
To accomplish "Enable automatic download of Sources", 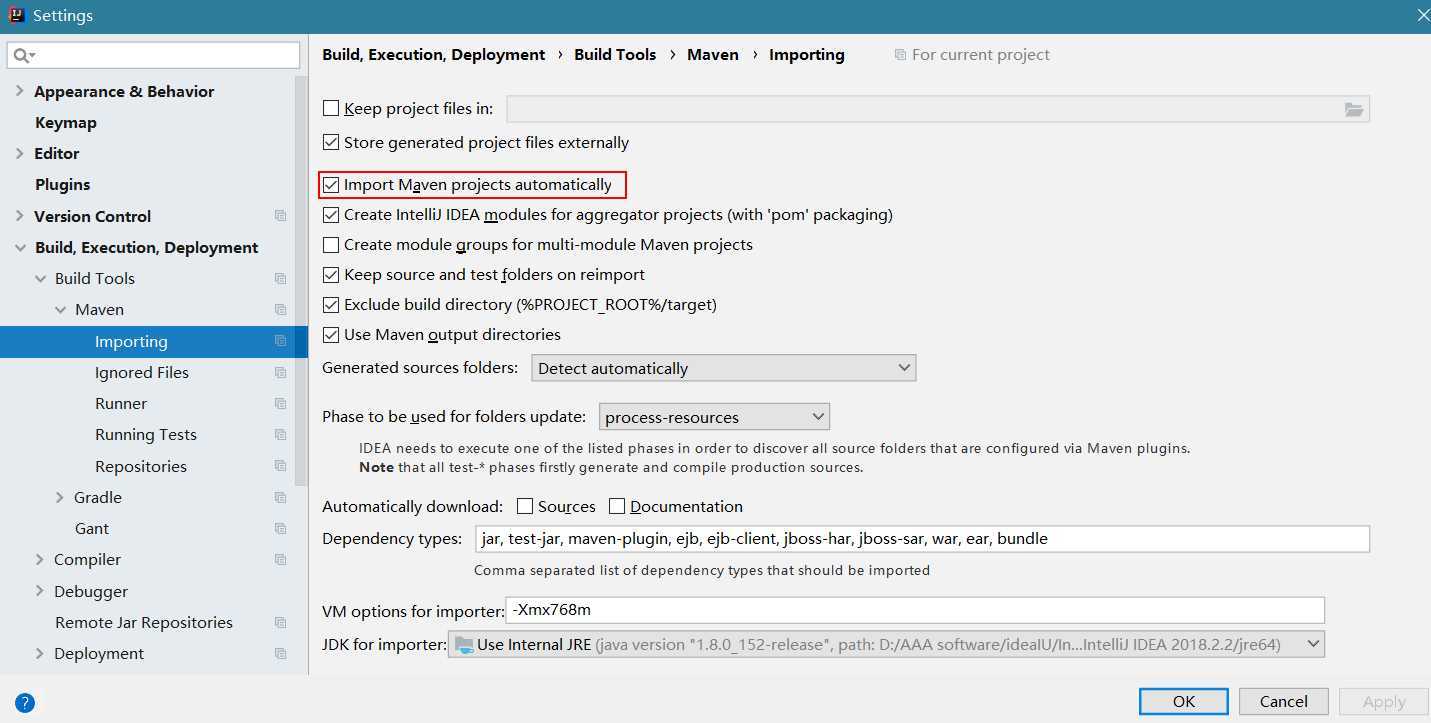I will pos(525,507).
